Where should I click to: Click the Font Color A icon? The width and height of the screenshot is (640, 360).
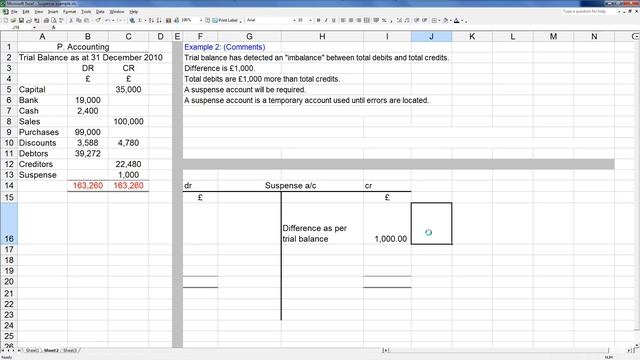[456, 20]
